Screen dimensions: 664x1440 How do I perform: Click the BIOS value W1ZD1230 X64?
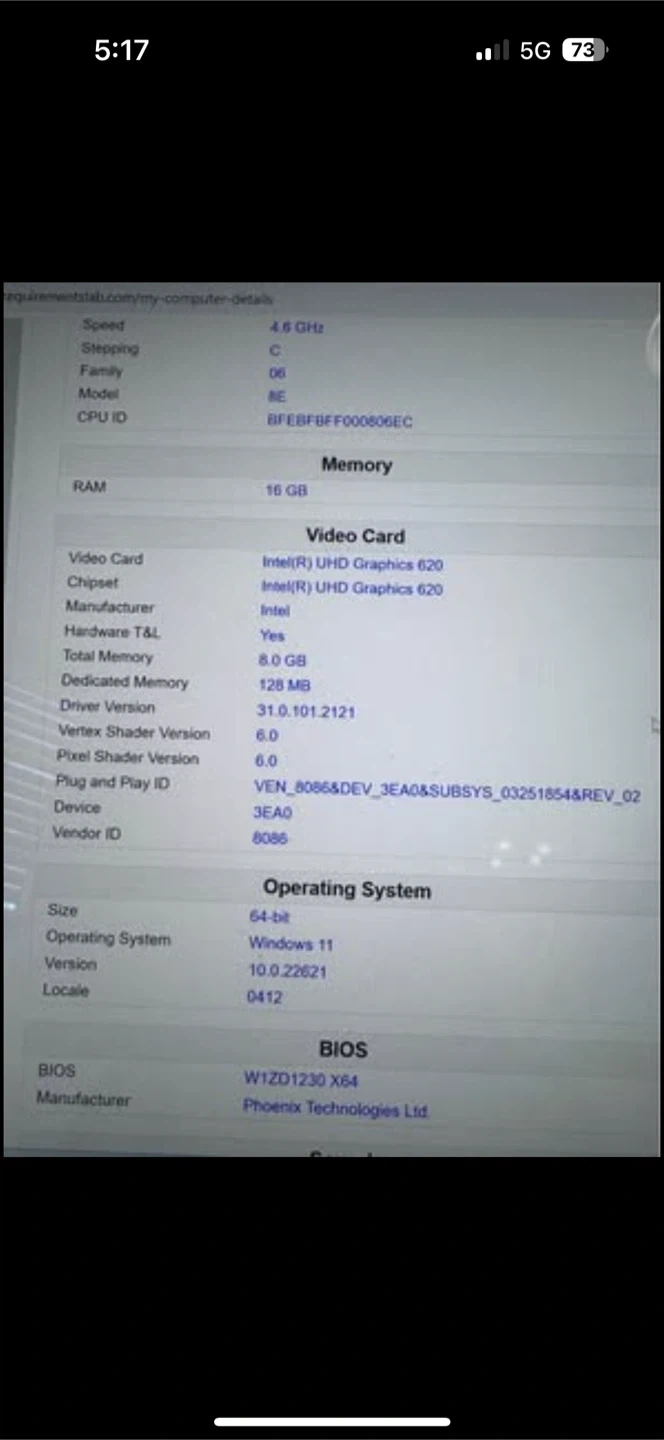(x=300, y=1080)
